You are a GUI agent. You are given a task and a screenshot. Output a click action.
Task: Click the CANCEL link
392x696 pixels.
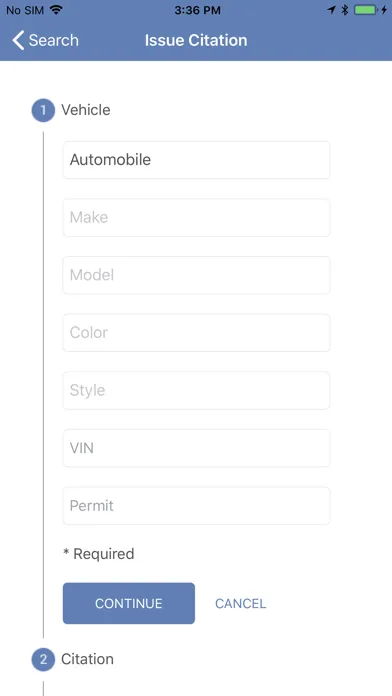(241, 604)
